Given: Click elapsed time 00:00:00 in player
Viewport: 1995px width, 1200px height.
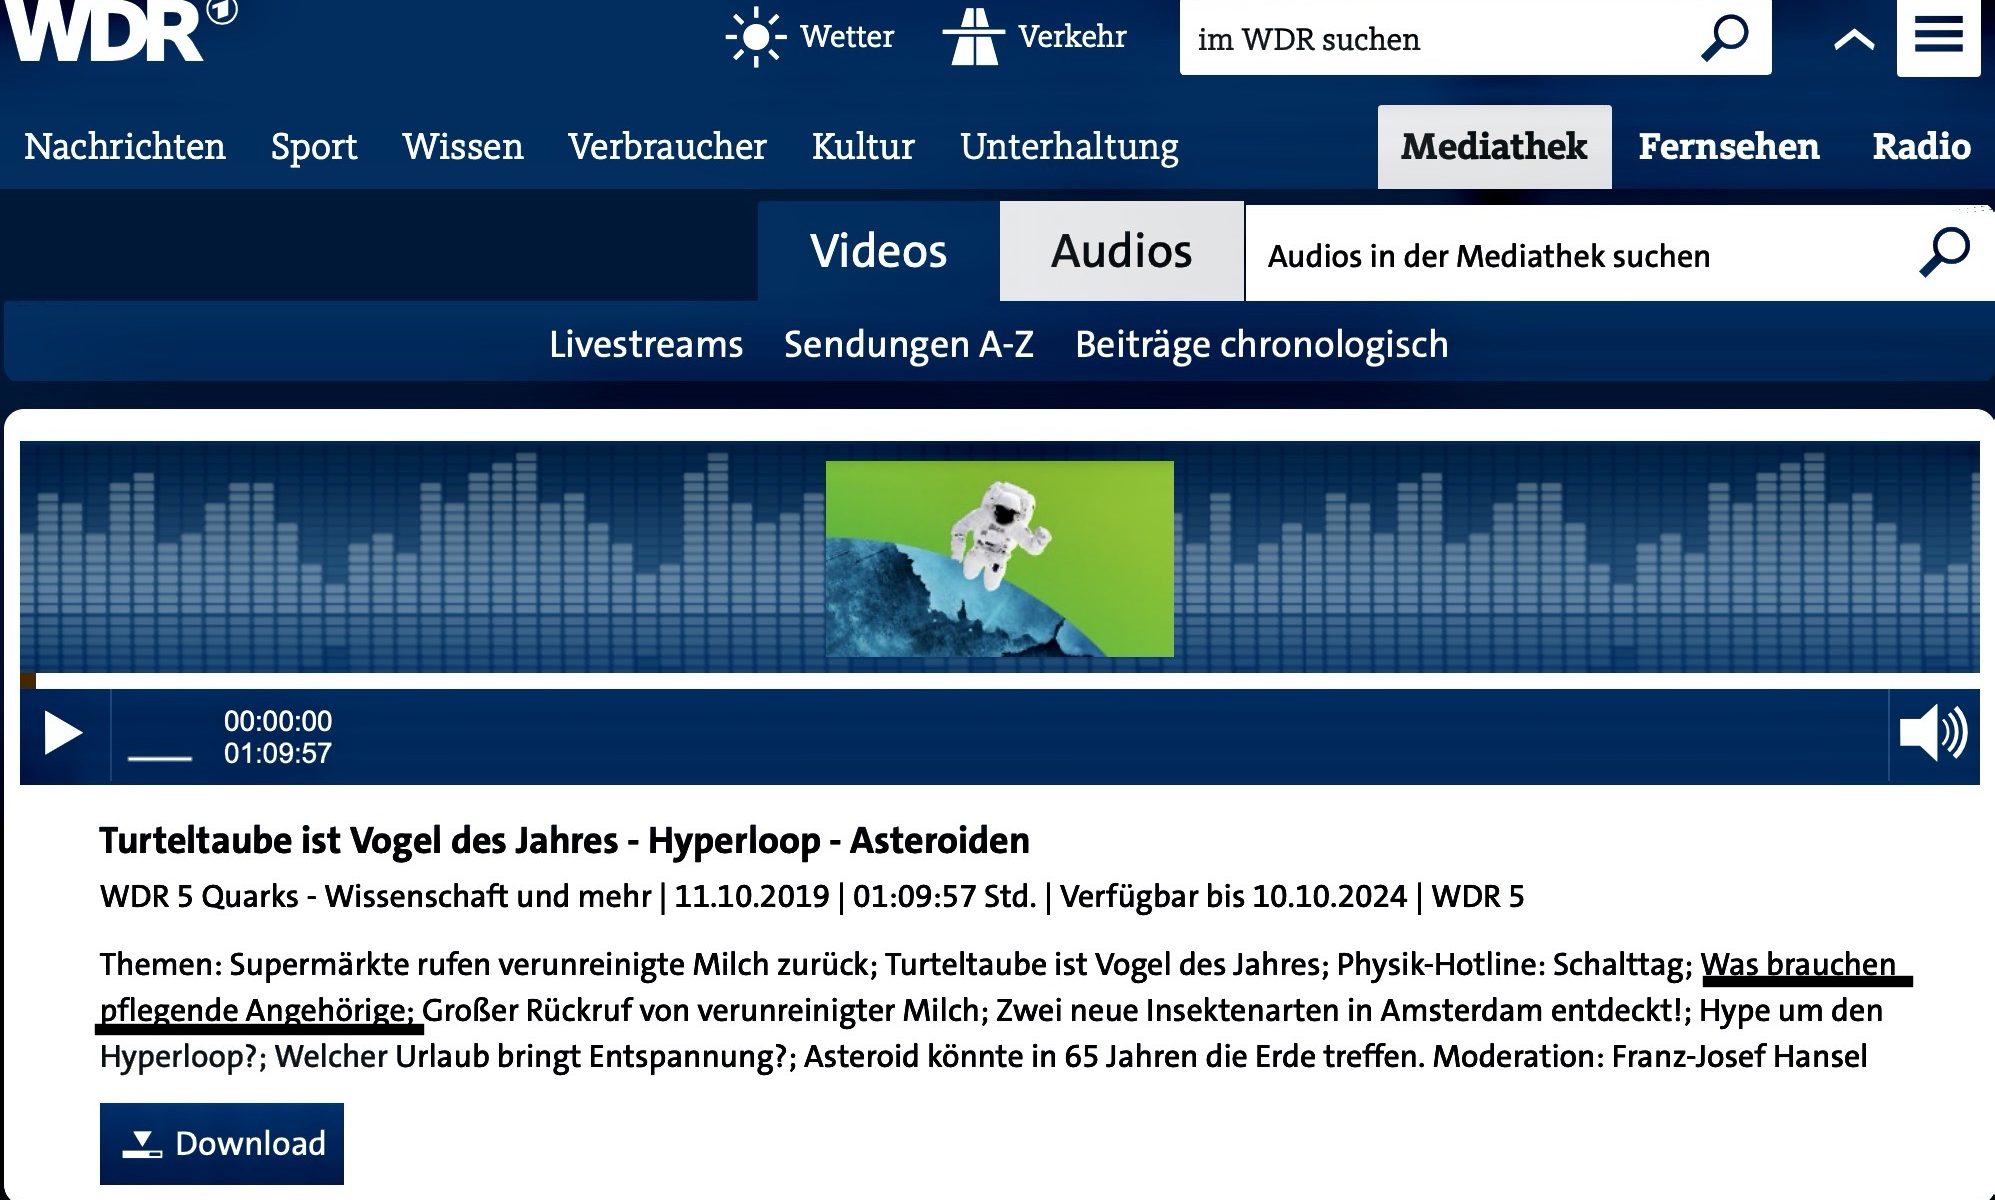Looking at the screenshot, I should point(278,721).
